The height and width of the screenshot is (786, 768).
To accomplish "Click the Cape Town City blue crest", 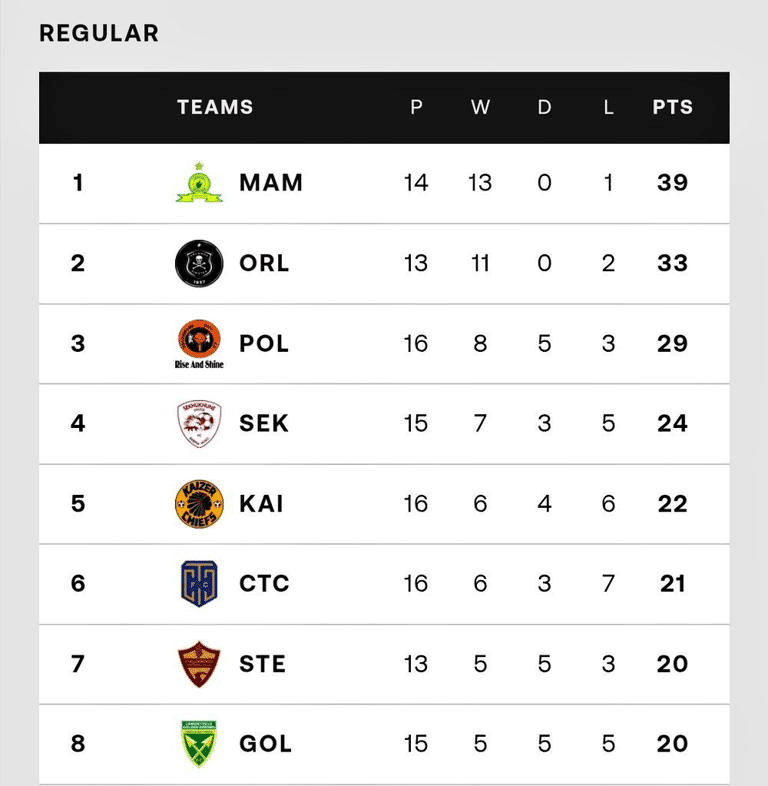I will tap(199, 583).
